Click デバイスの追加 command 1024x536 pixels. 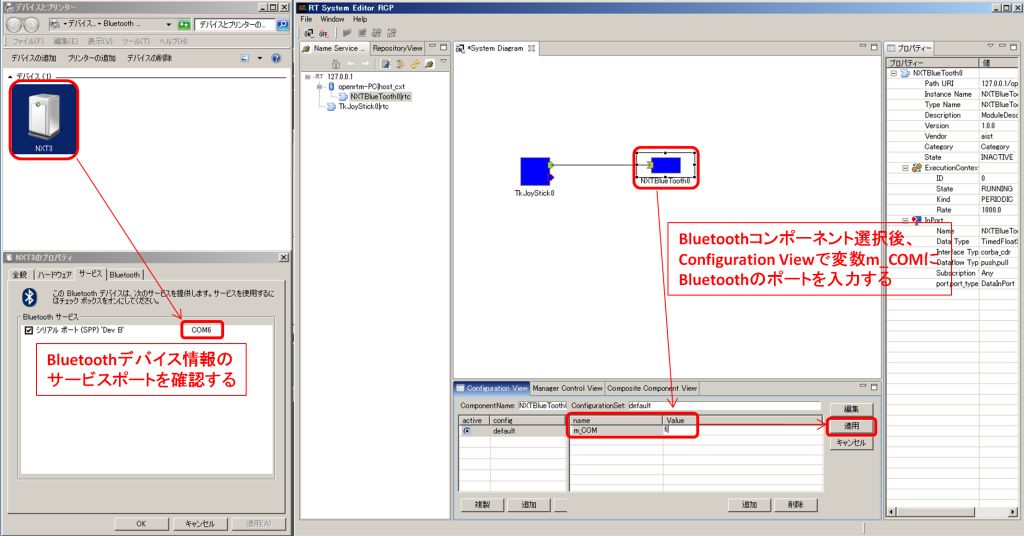(33, 58)
